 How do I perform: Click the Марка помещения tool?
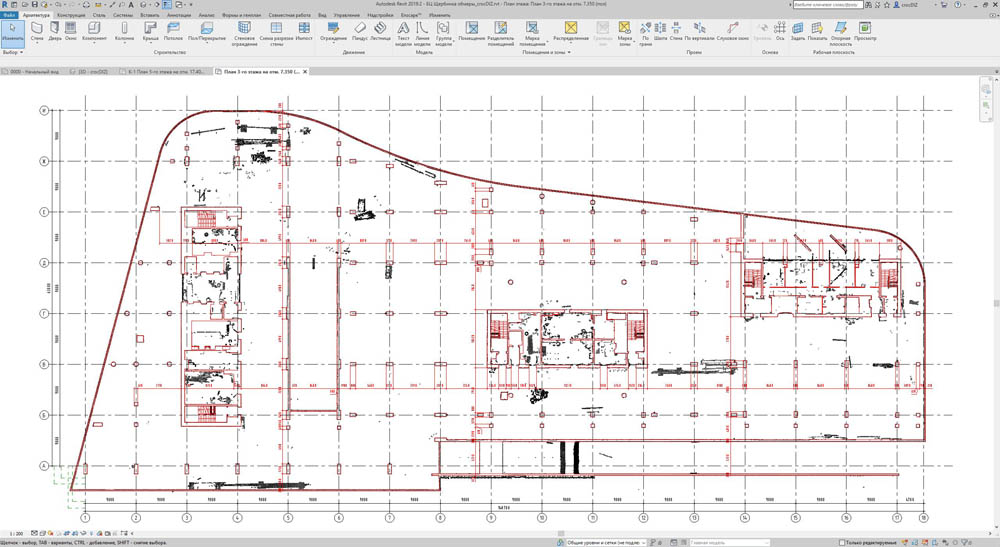click(x=532, y=34)
